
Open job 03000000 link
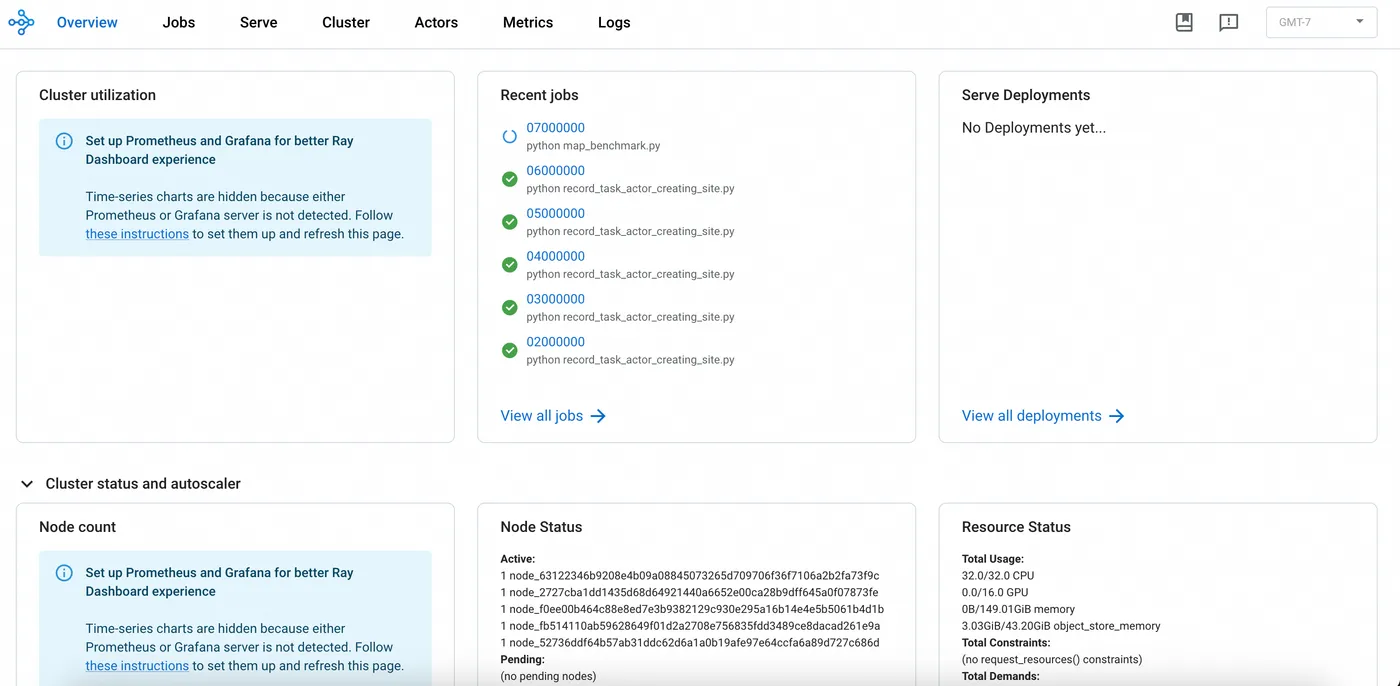point(556,299)
